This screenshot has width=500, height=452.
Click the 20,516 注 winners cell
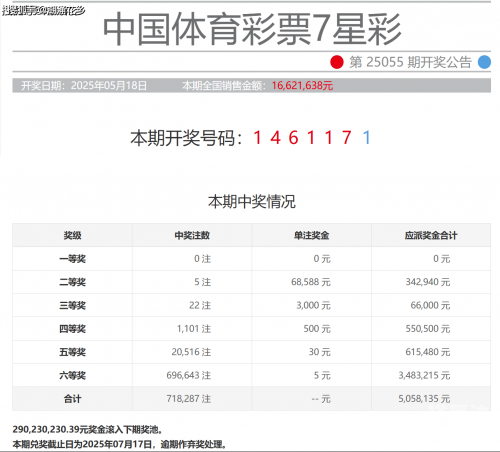[x=191, y=352]
